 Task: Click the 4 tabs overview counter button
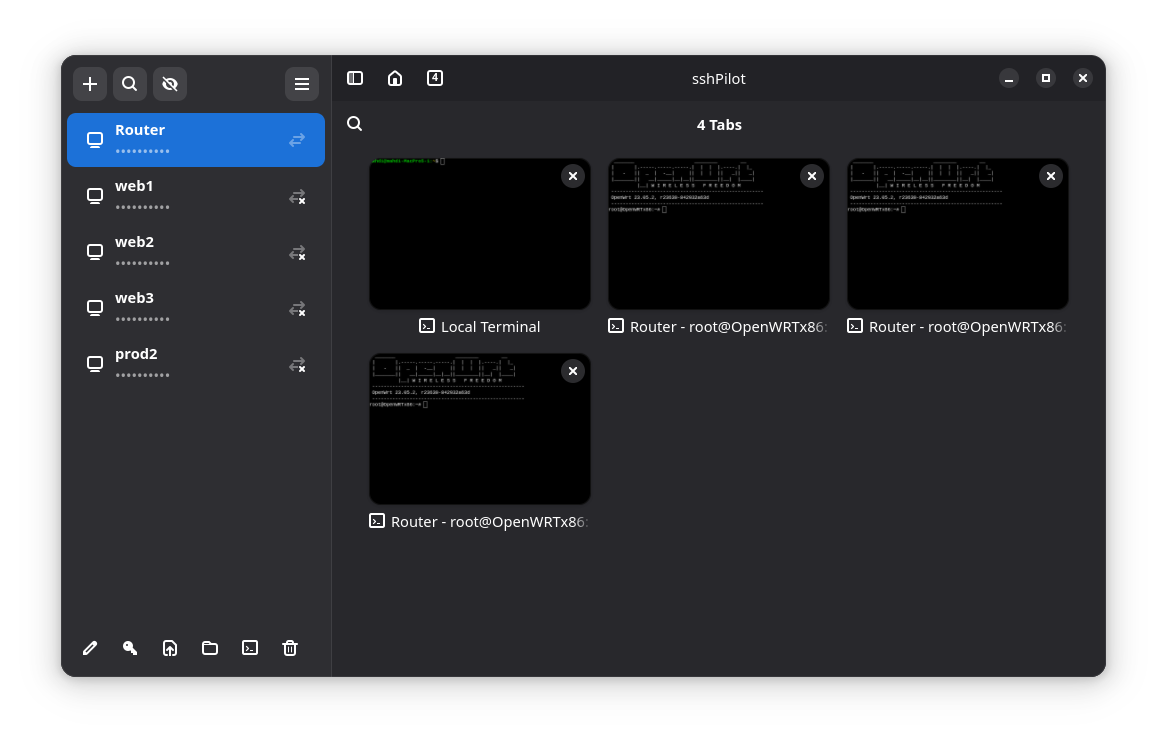click(435, 78)
